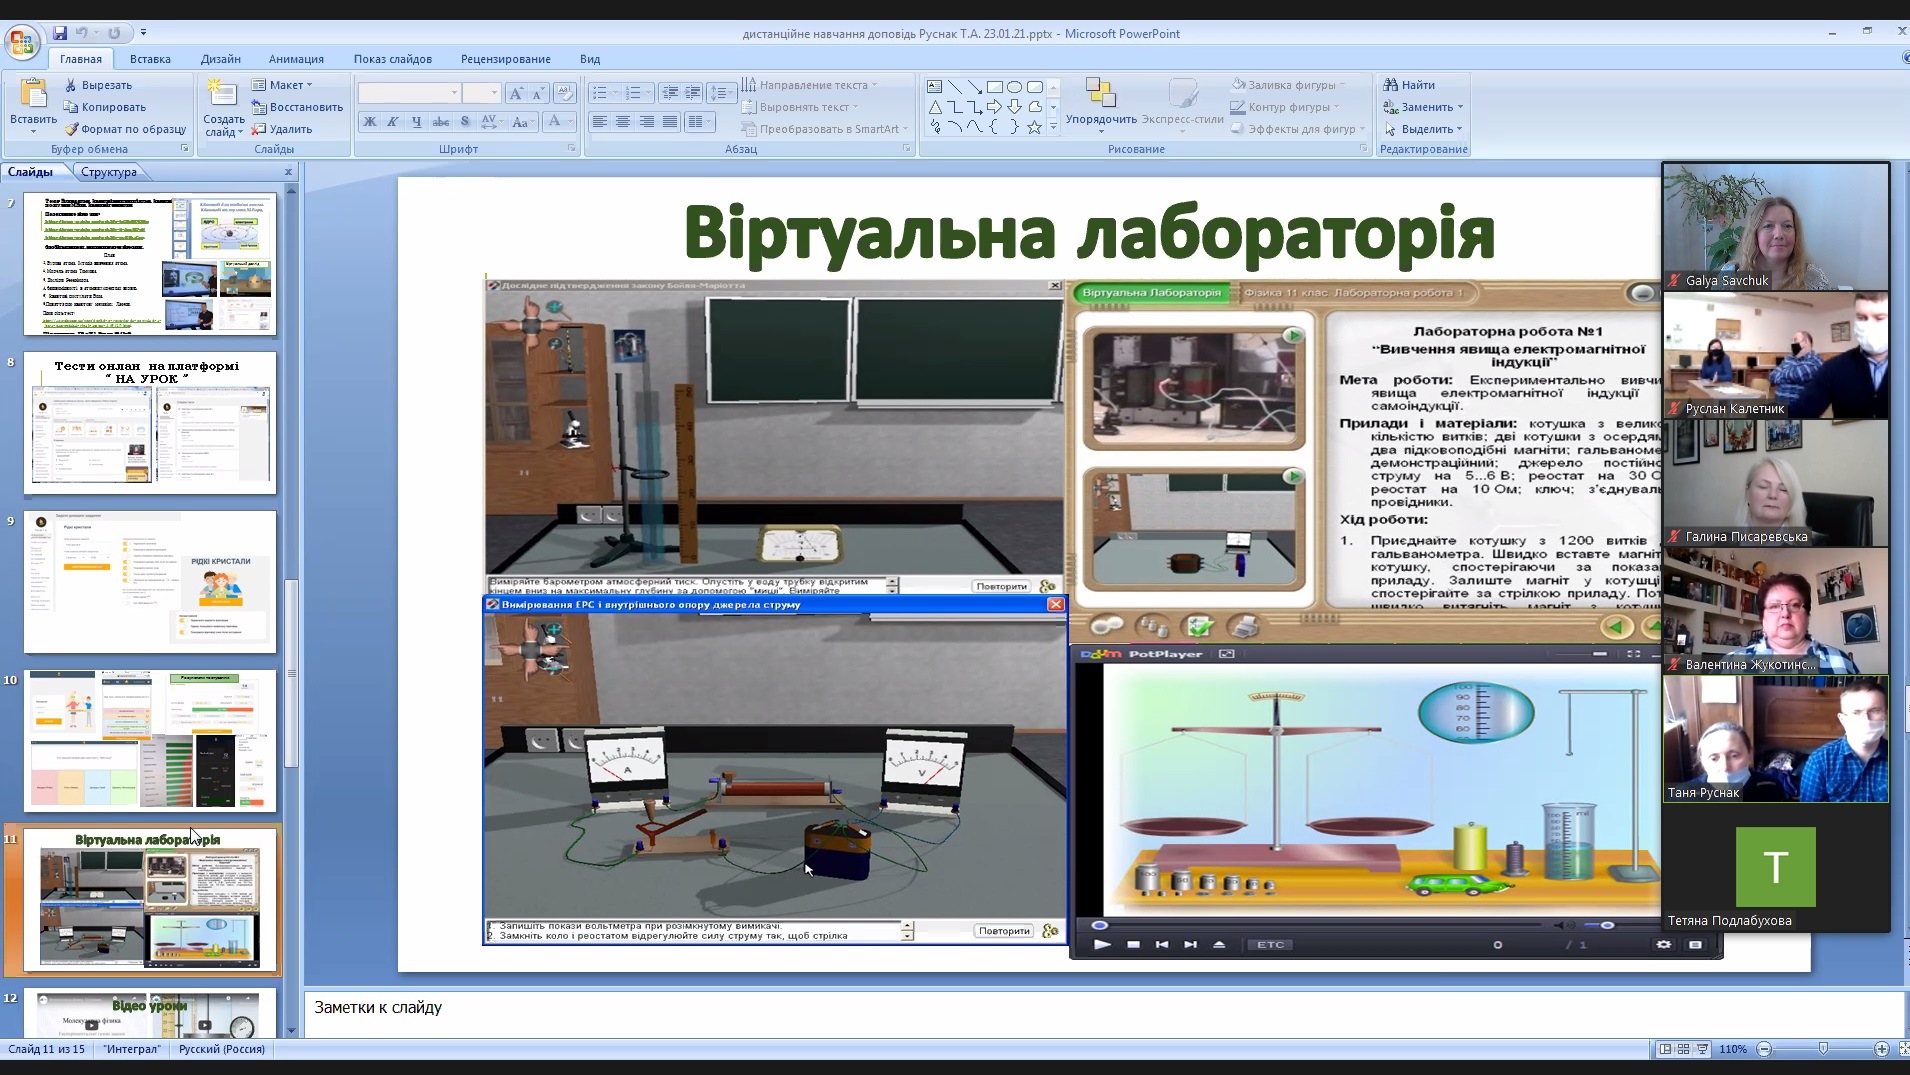Click the zoom out minus button
Viewport: 1910px width, 1075px height.
coord(1765,1049)
